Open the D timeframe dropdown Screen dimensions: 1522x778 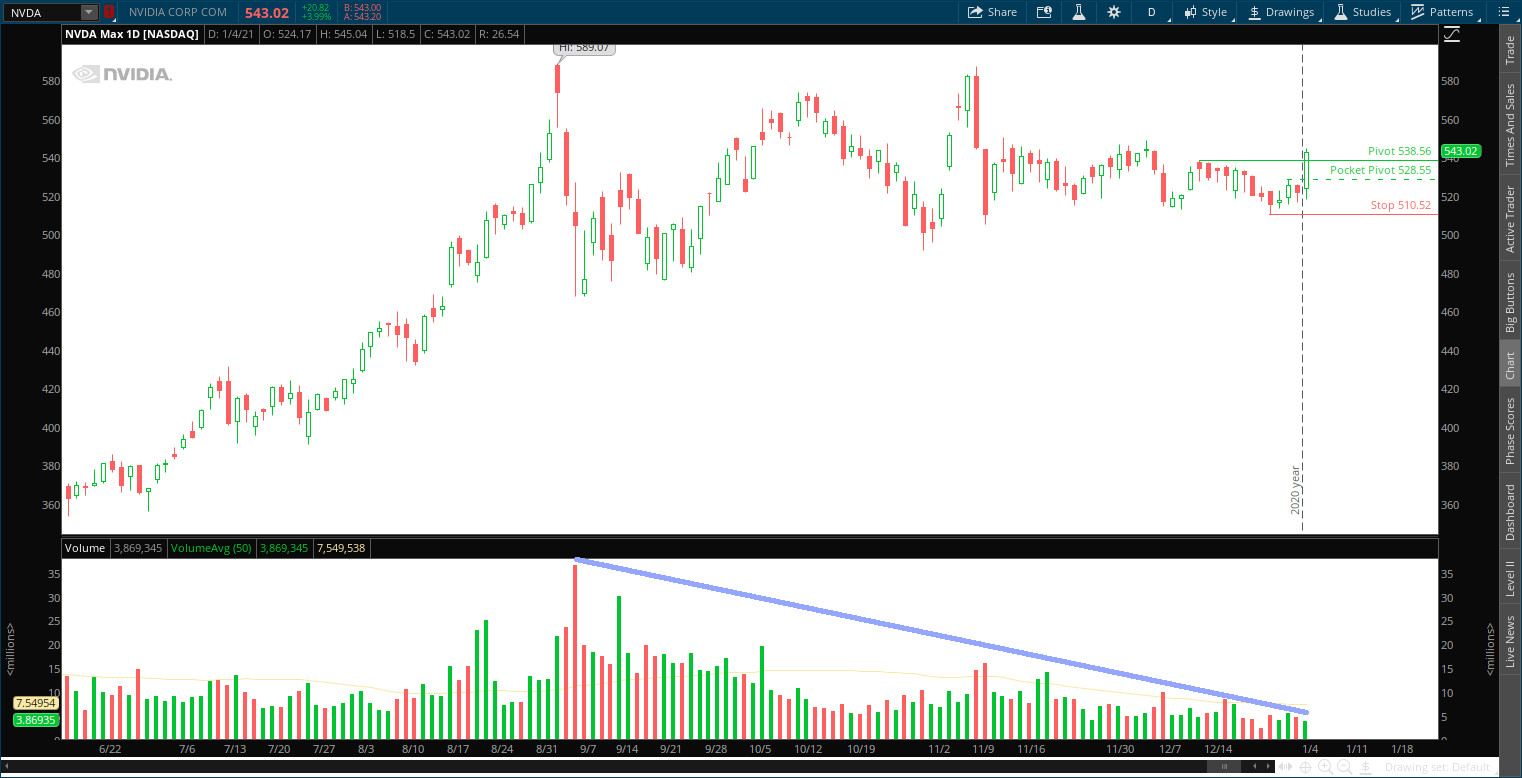1151,12
